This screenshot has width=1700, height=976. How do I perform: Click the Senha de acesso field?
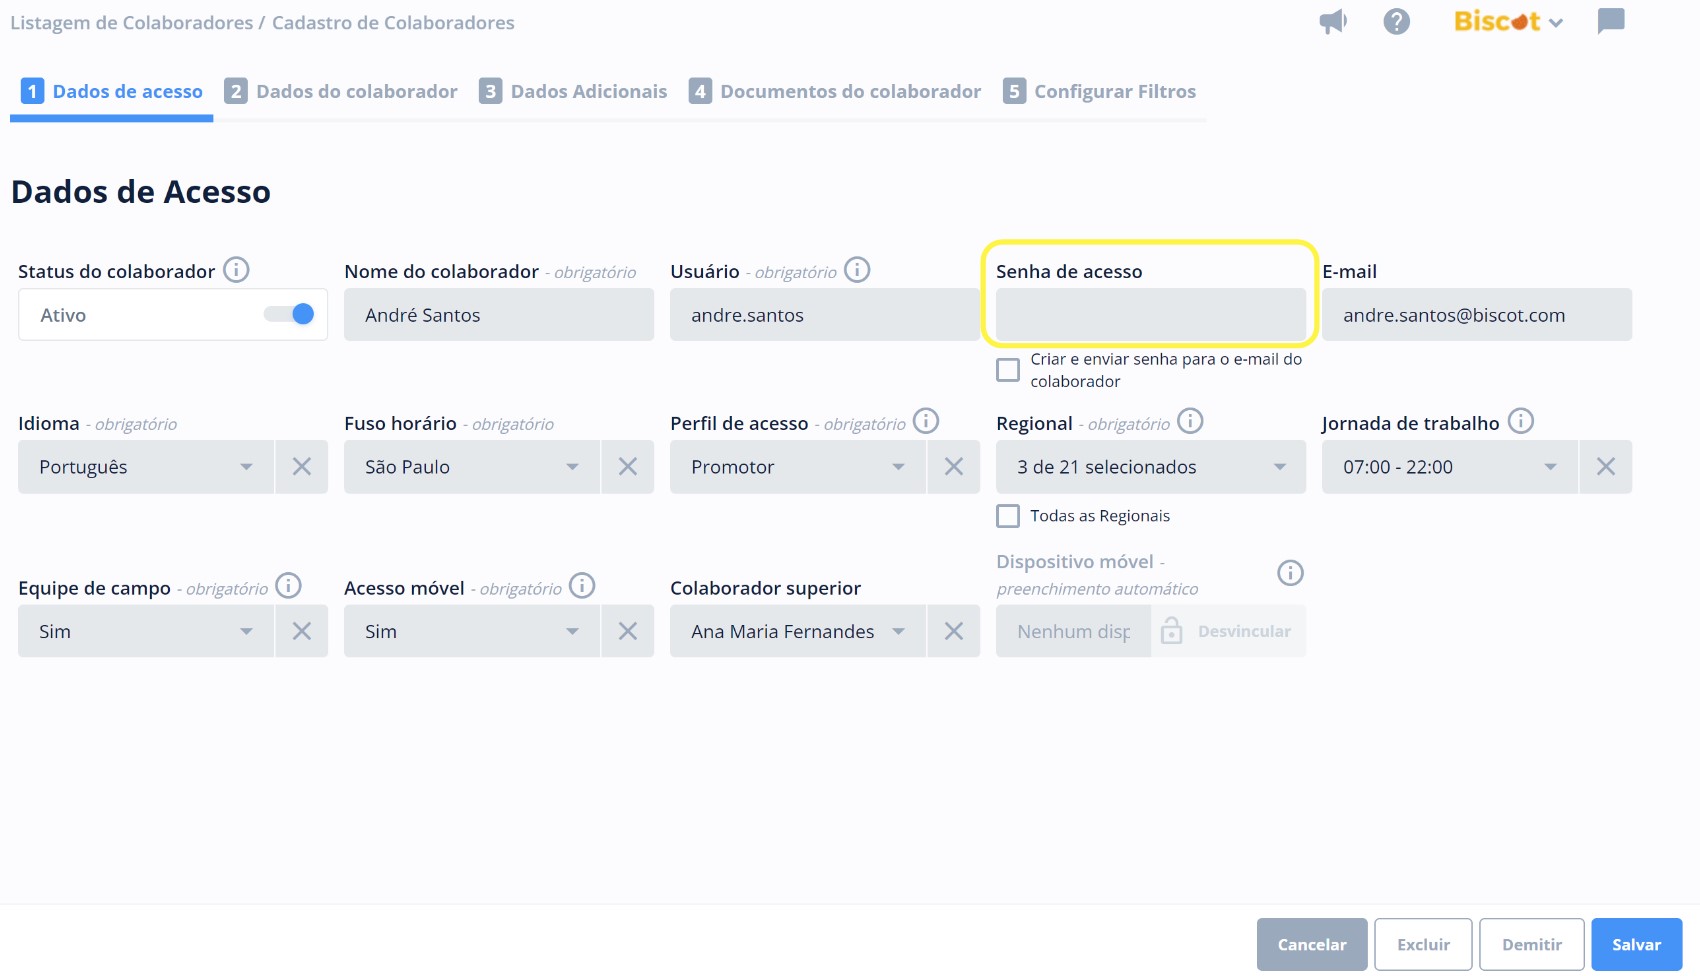pyautogui.click(x=1150, y=315)
